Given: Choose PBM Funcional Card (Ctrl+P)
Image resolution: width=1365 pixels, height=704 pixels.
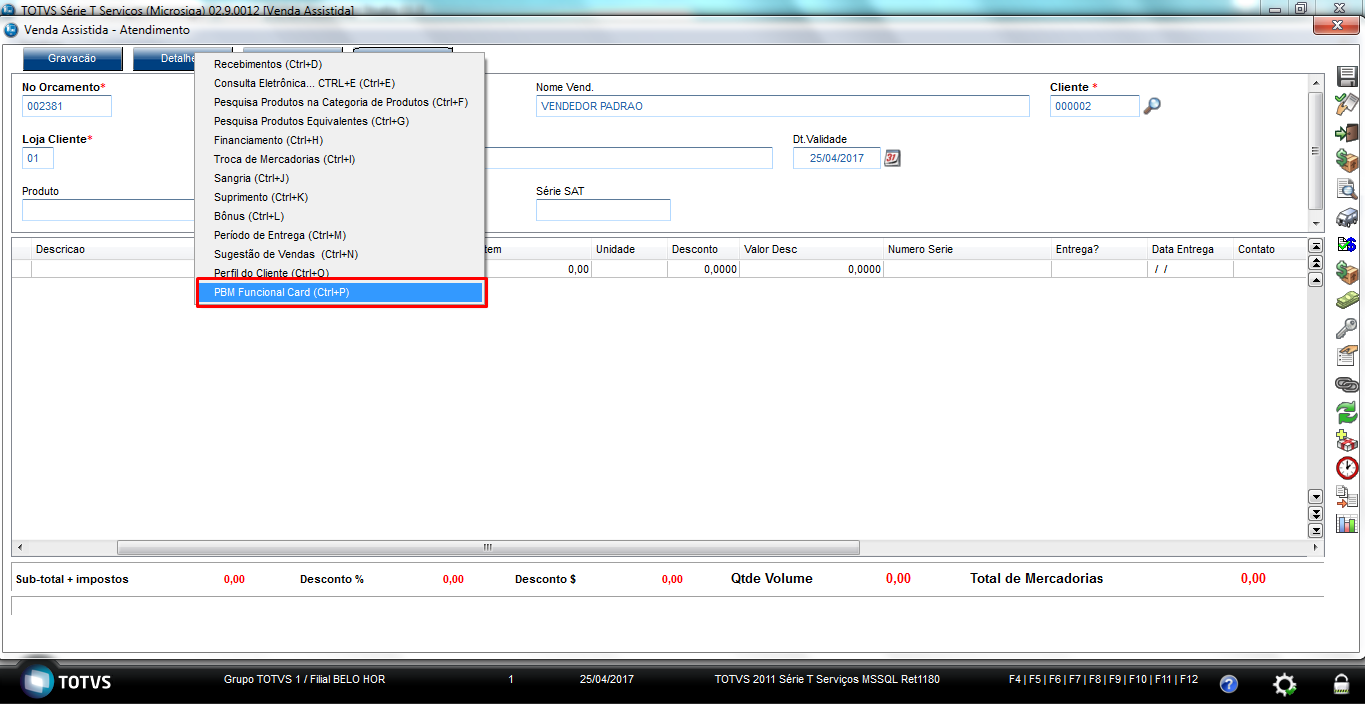Looking at the screenshot, I should click(x=340, y=292).
